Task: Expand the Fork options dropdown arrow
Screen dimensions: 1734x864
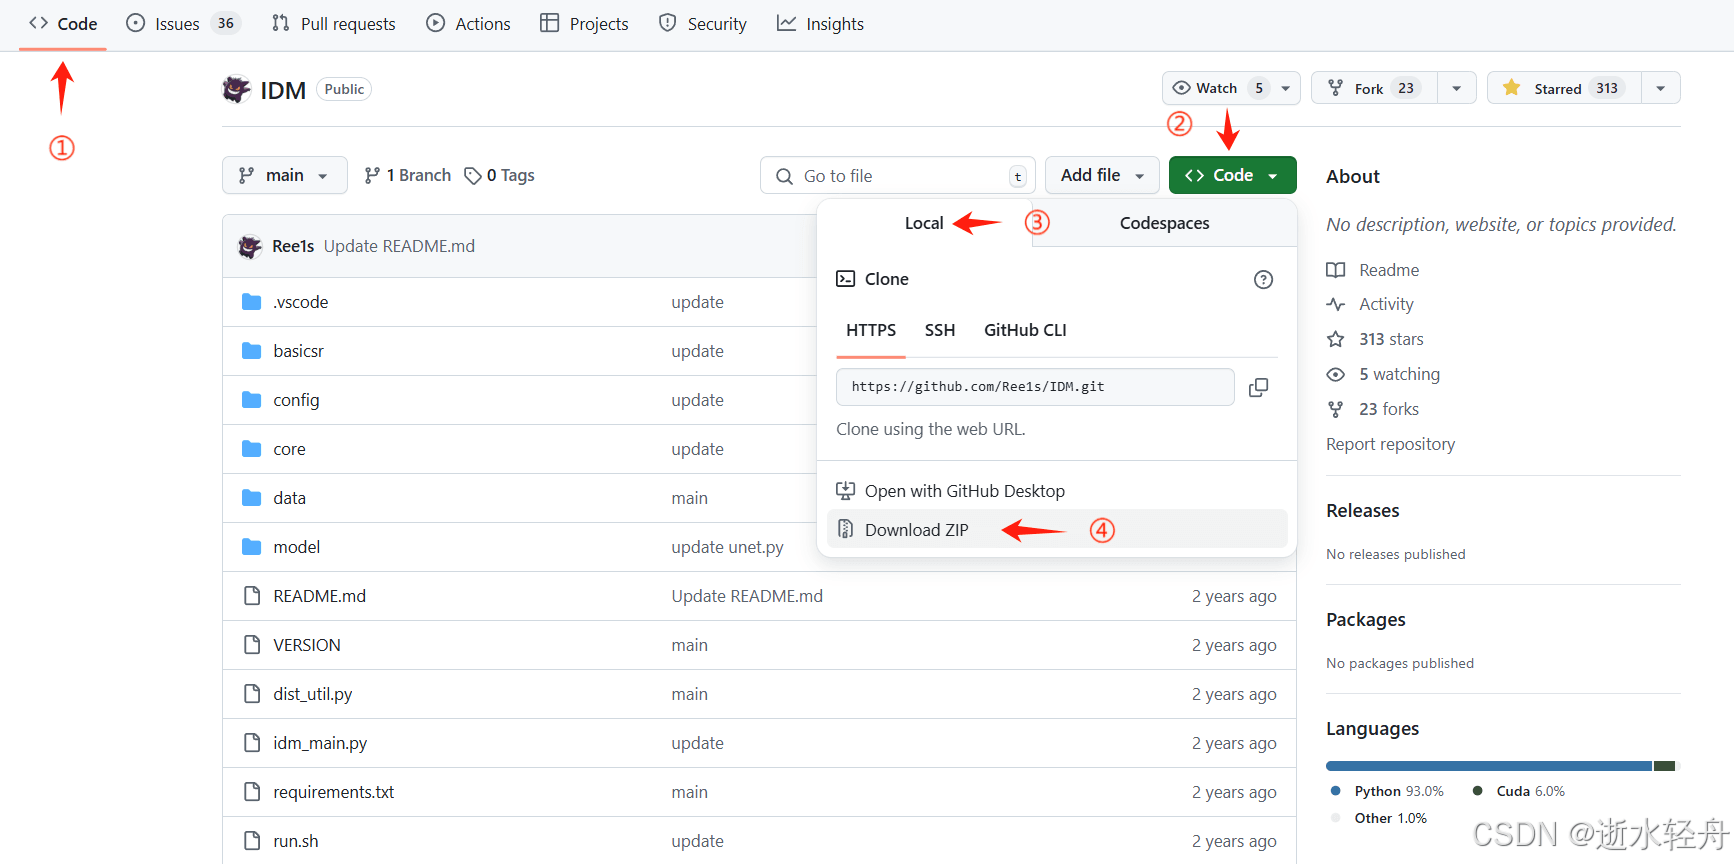Action: pos(1457,88)
